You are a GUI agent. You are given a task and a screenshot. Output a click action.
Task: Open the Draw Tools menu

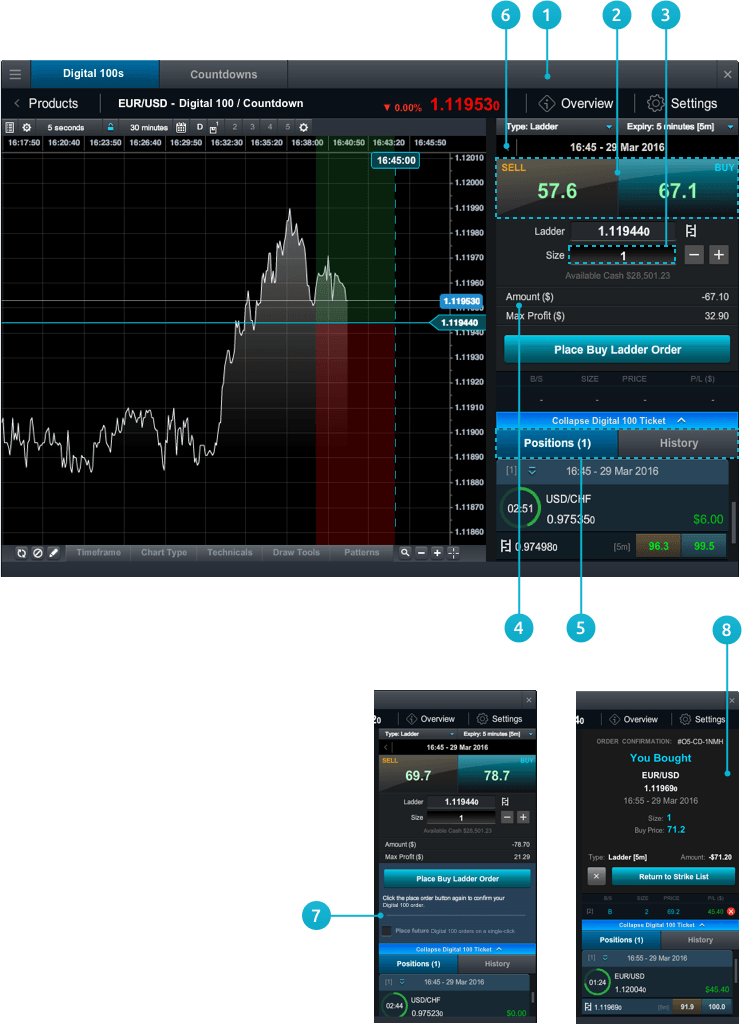pyautogui.click(x=296, y=552)
